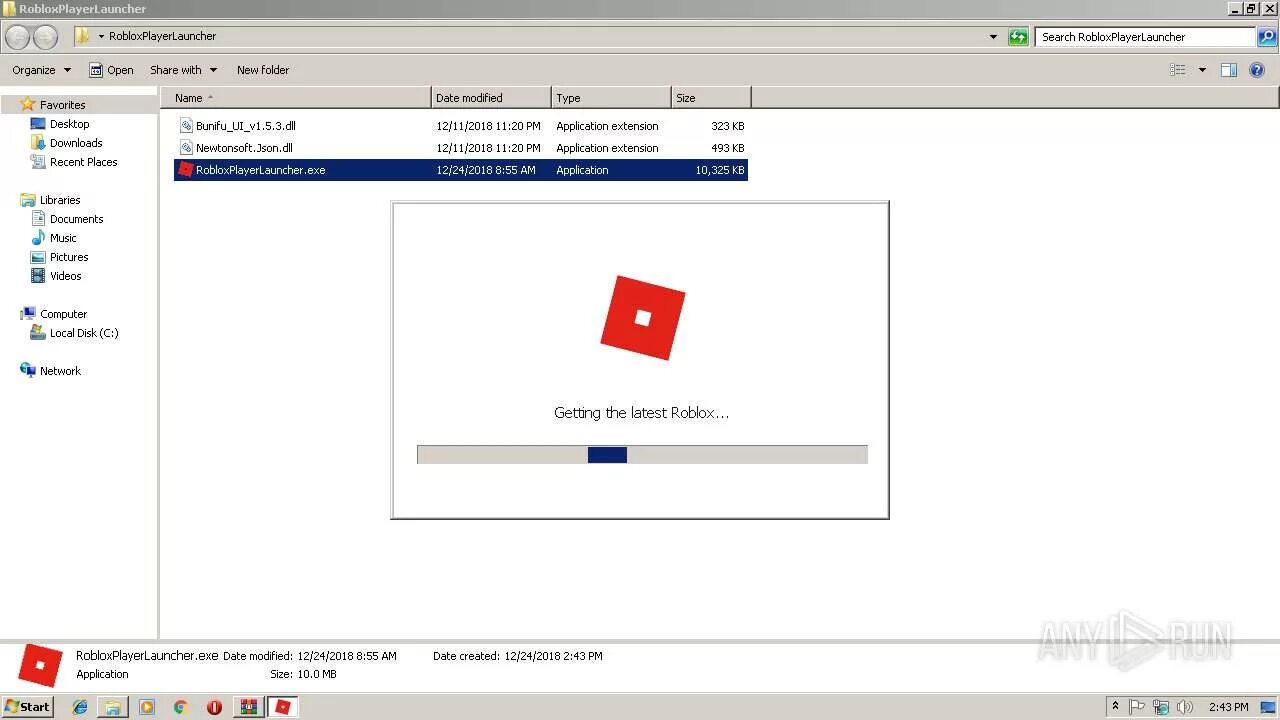Viewport: 1280px width, 720px height.
Task: Click New folder in the toolbar
Action: click(263, 70)
